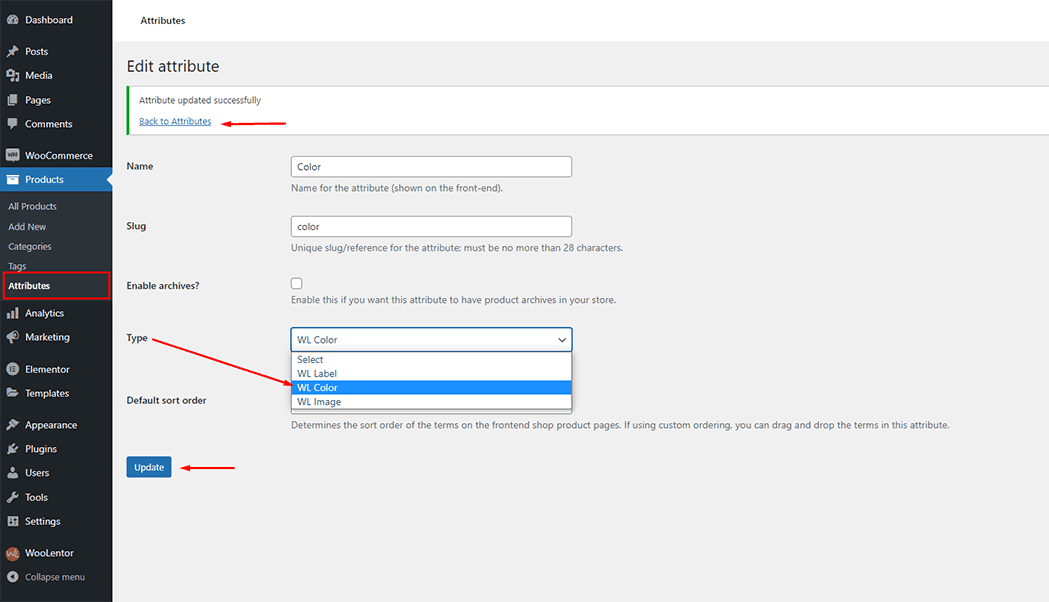Click the Posts pin icon

12,51
